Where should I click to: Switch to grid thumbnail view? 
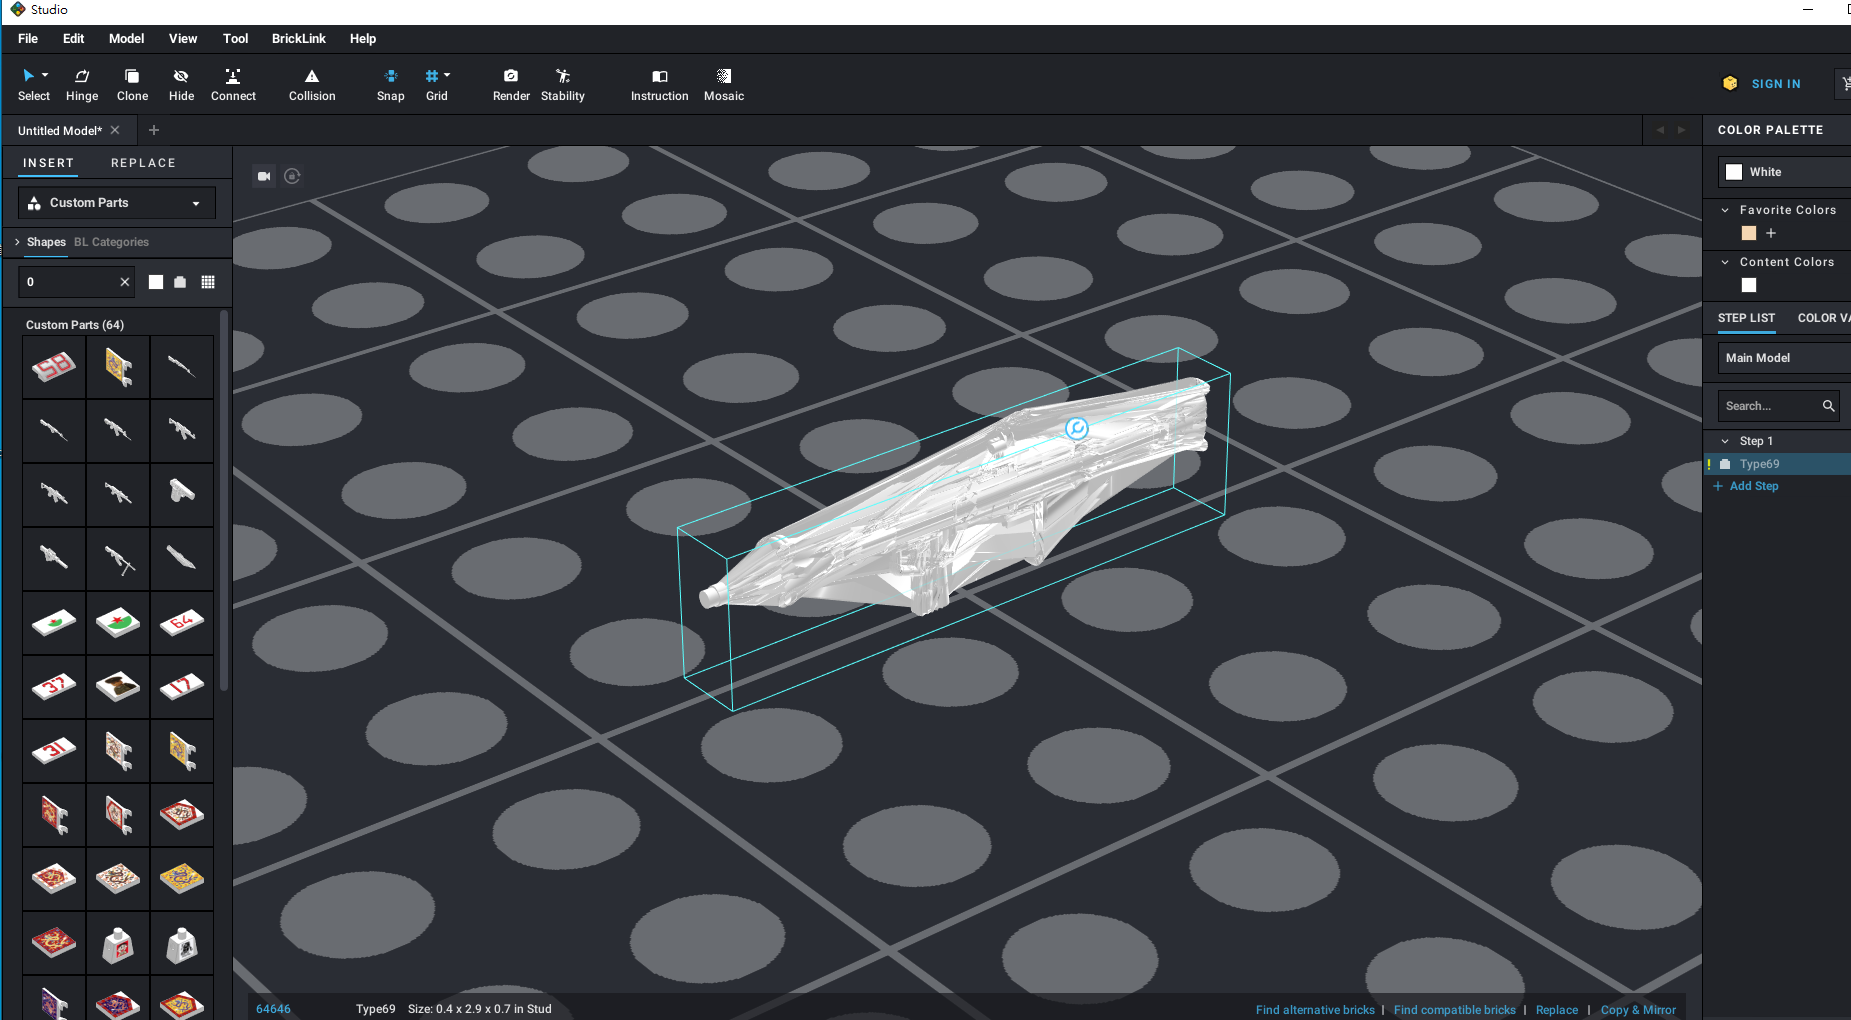pyautogui.click(x=208, y=282)
